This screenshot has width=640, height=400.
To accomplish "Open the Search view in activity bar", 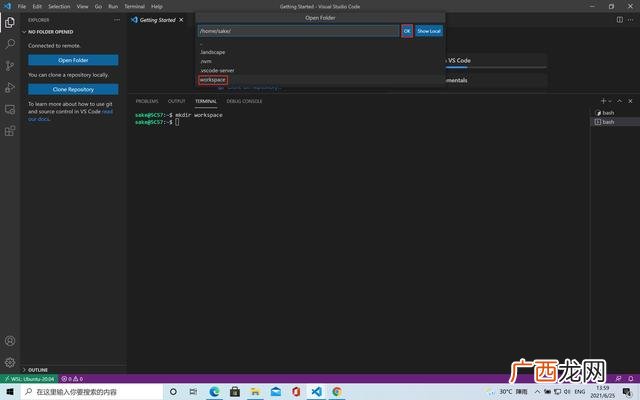I will (x=10, y=44).
